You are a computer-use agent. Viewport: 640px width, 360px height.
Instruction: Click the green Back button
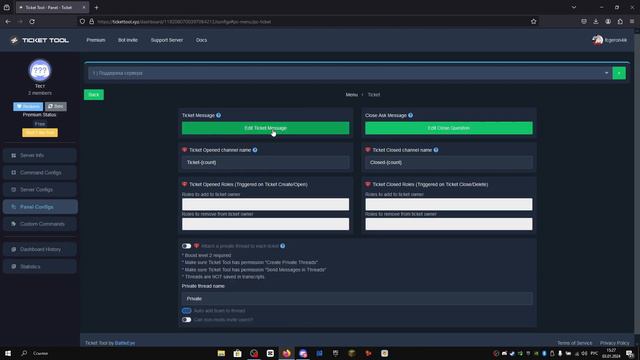point(94,95)
